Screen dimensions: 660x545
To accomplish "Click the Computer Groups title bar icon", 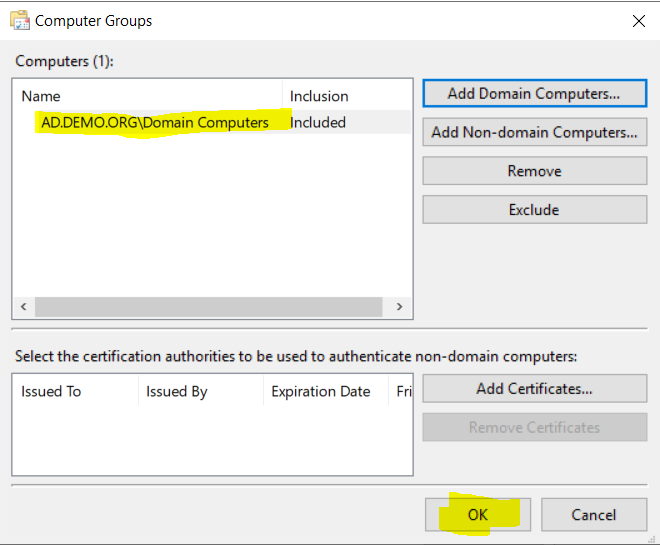I will (x=20, y=20).
